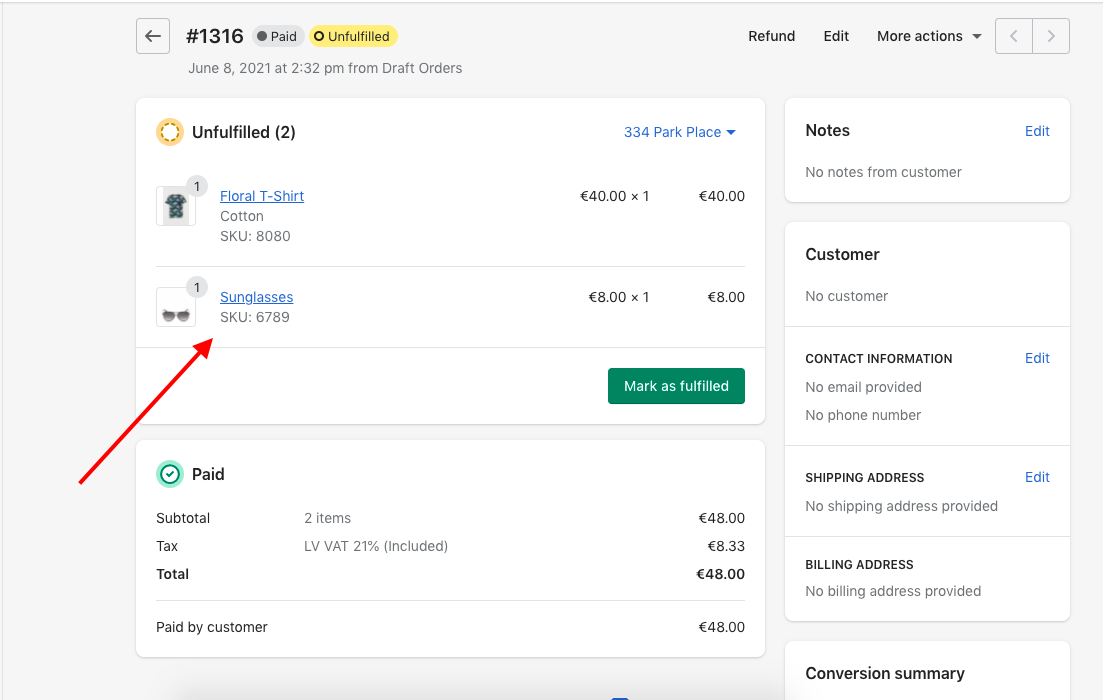Edit the Contact Information section

1037,358
